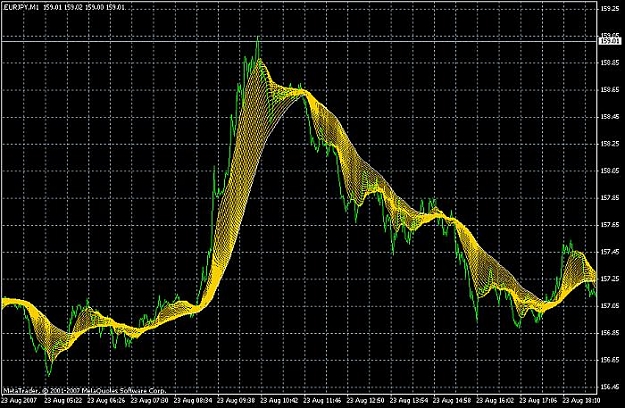Click the highlighted 159.01 current price label
The image size is (625, 408).
(611, 41)
